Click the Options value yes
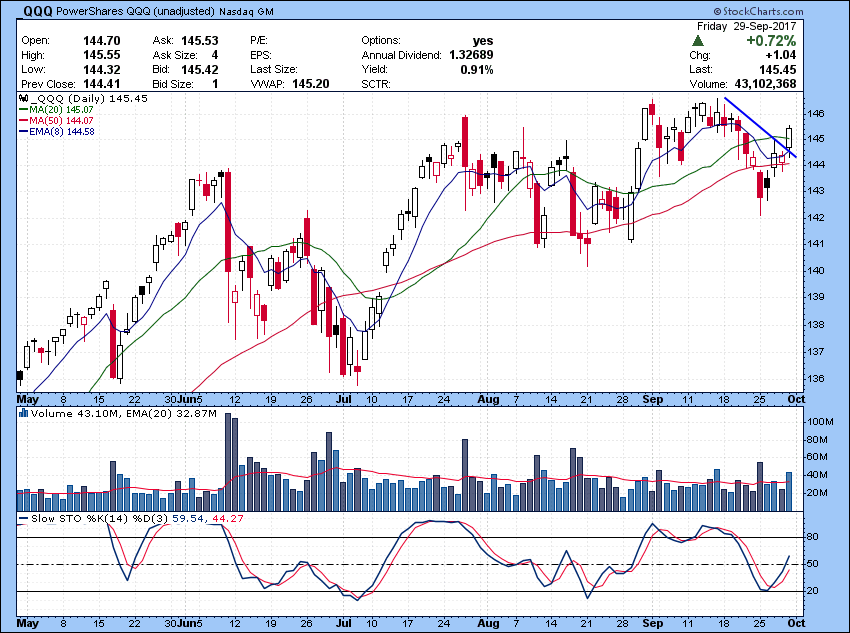Image resolution: width=850 pixels, height=633 pixels. [482, 41]
